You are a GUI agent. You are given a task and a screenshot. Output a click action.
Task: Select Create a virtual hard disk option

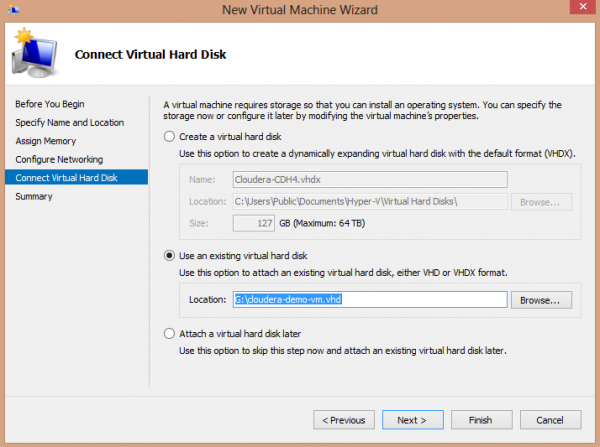pyautogui.click(x=169, y=137)
